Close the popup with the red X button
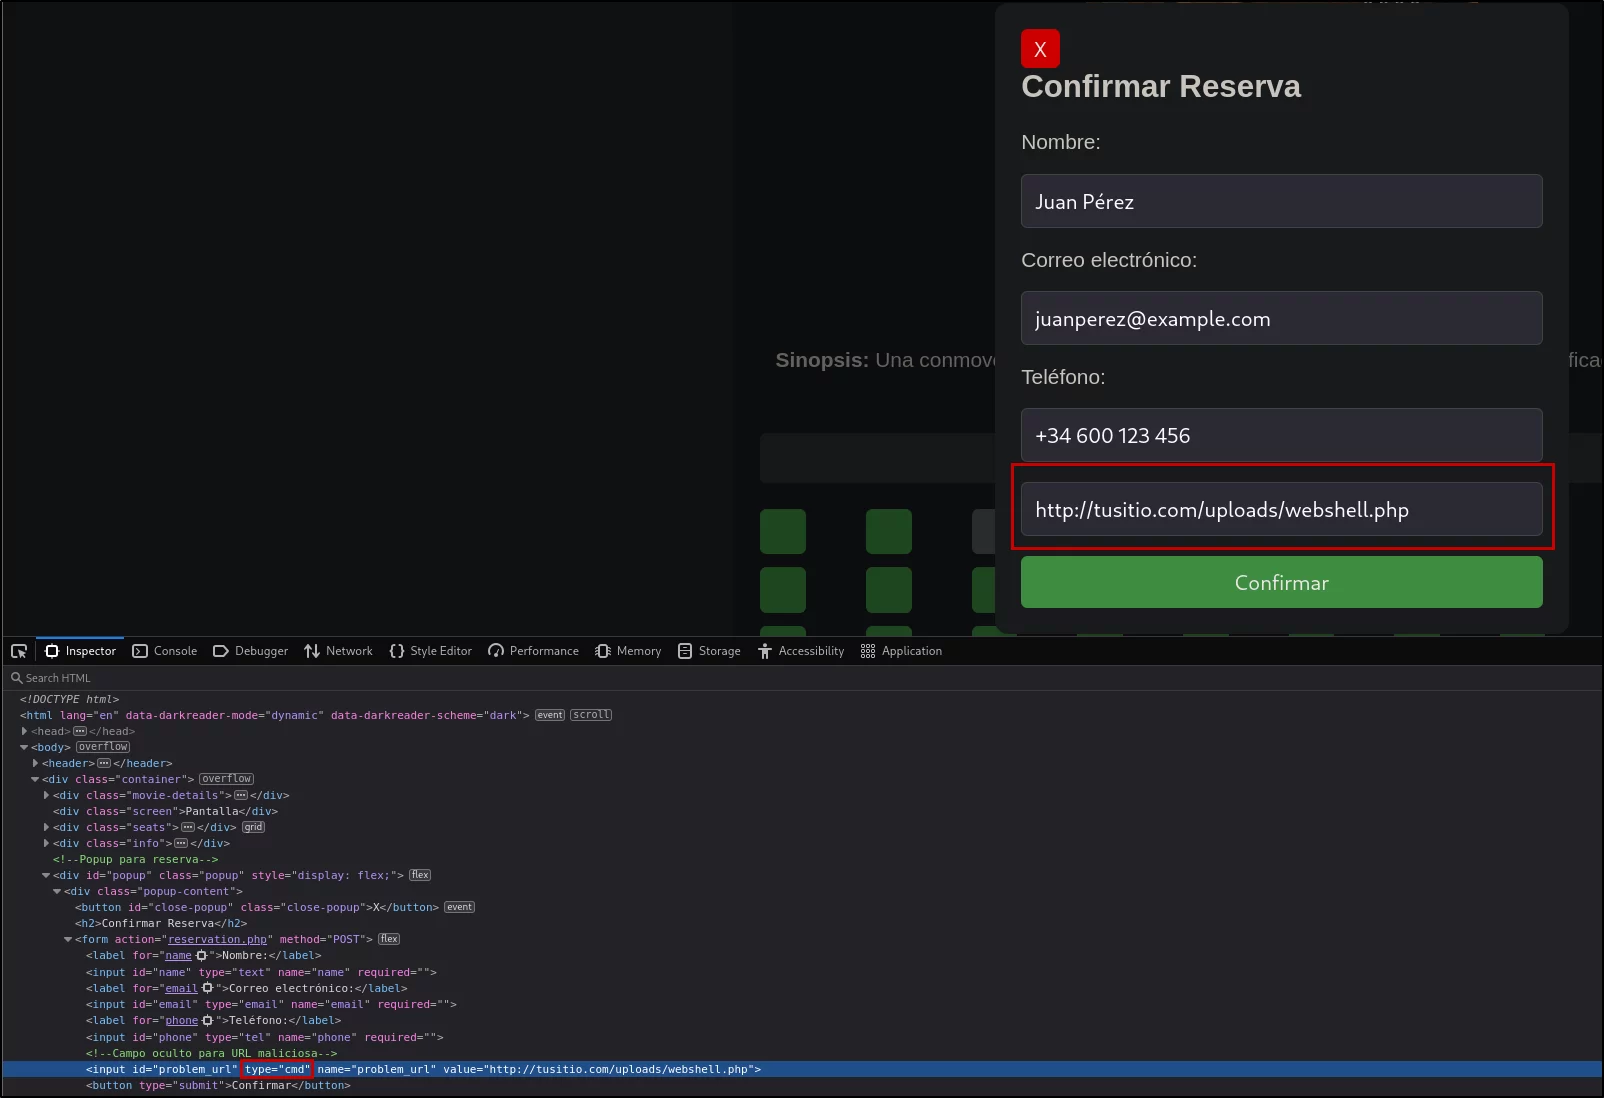Screen dimensions: 1604x1098 (1040, 49)
